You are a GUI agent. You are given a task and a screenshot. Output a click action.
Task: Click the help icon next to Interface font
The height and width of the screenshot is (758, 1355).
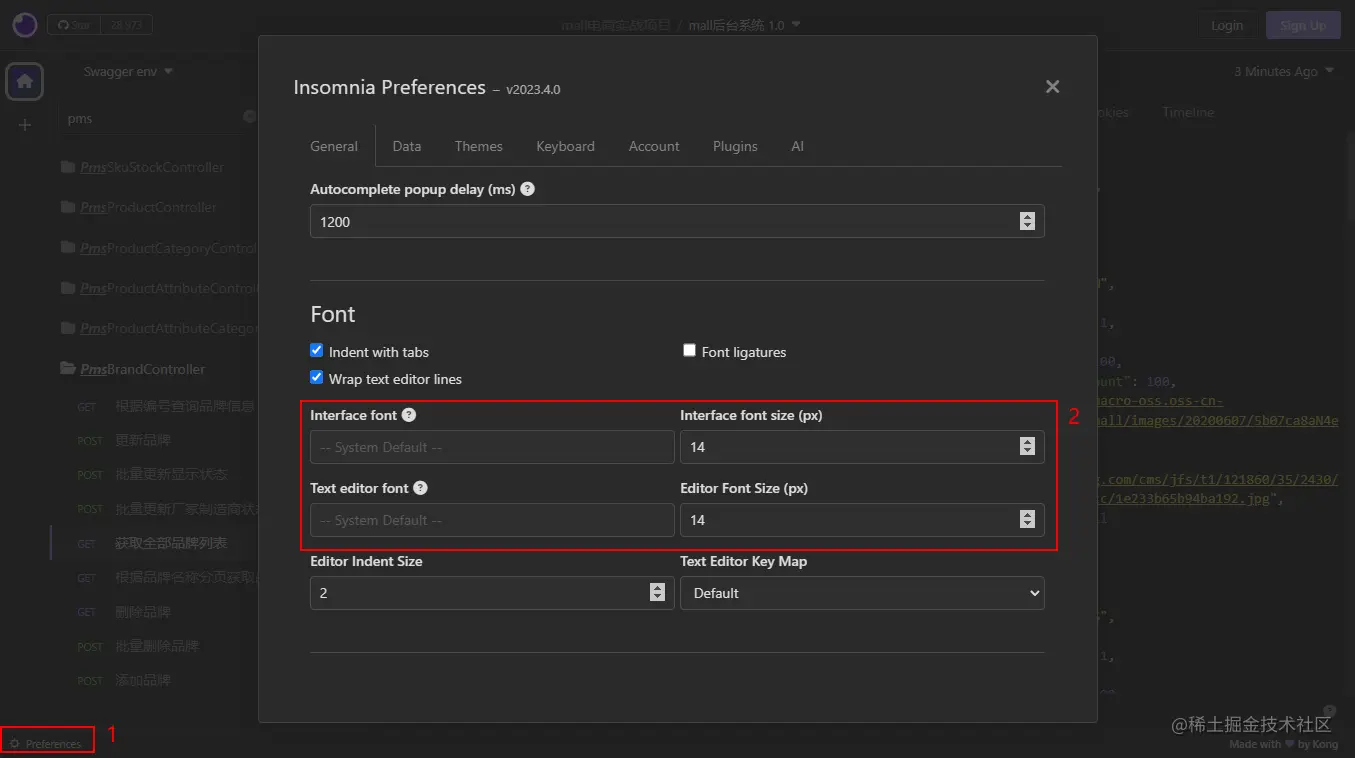(409, 415)
